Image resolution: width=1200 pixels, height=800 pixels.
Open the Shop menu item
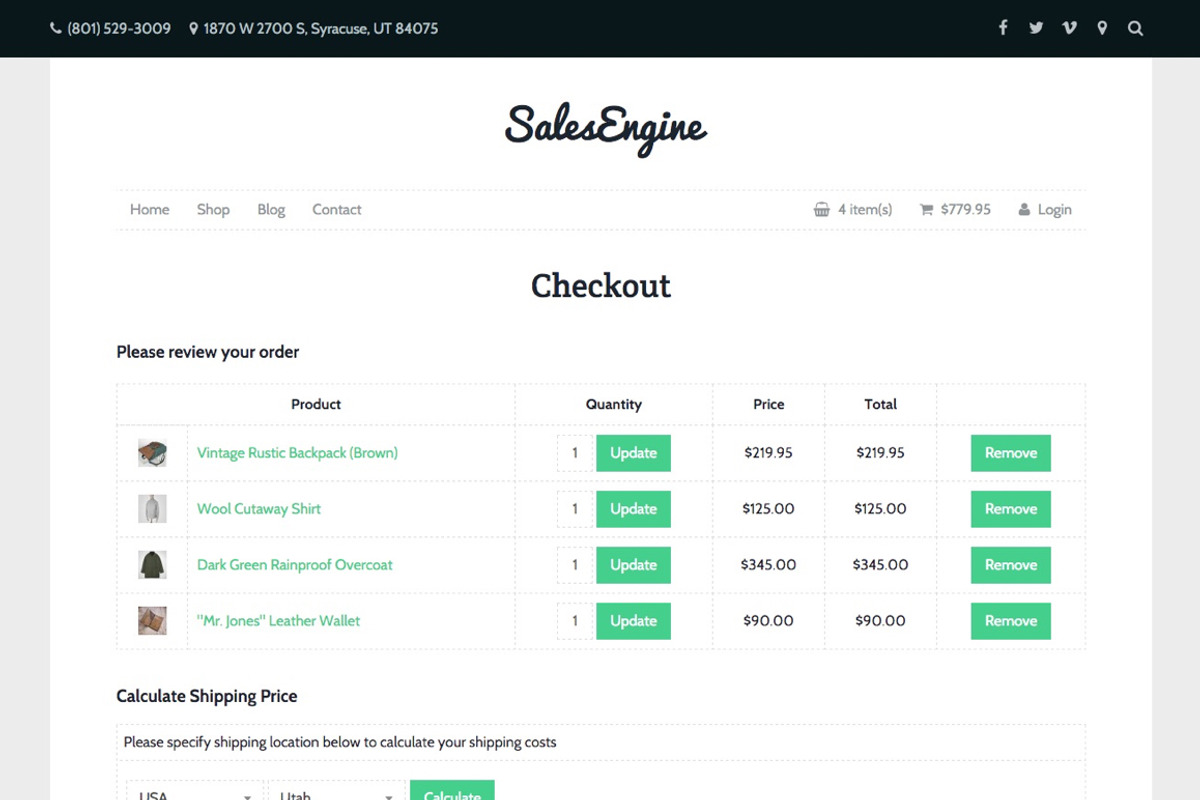(x=213, y=210)
